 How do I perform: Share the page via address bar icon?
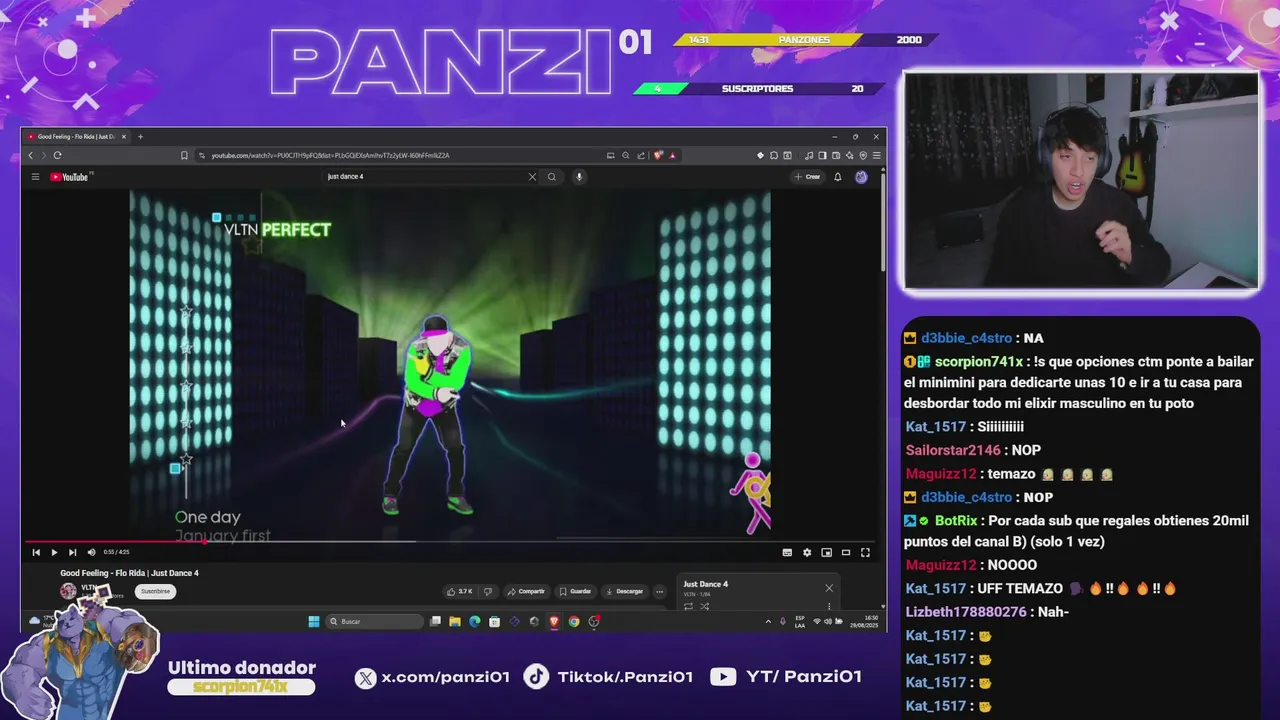coord(641,155)
